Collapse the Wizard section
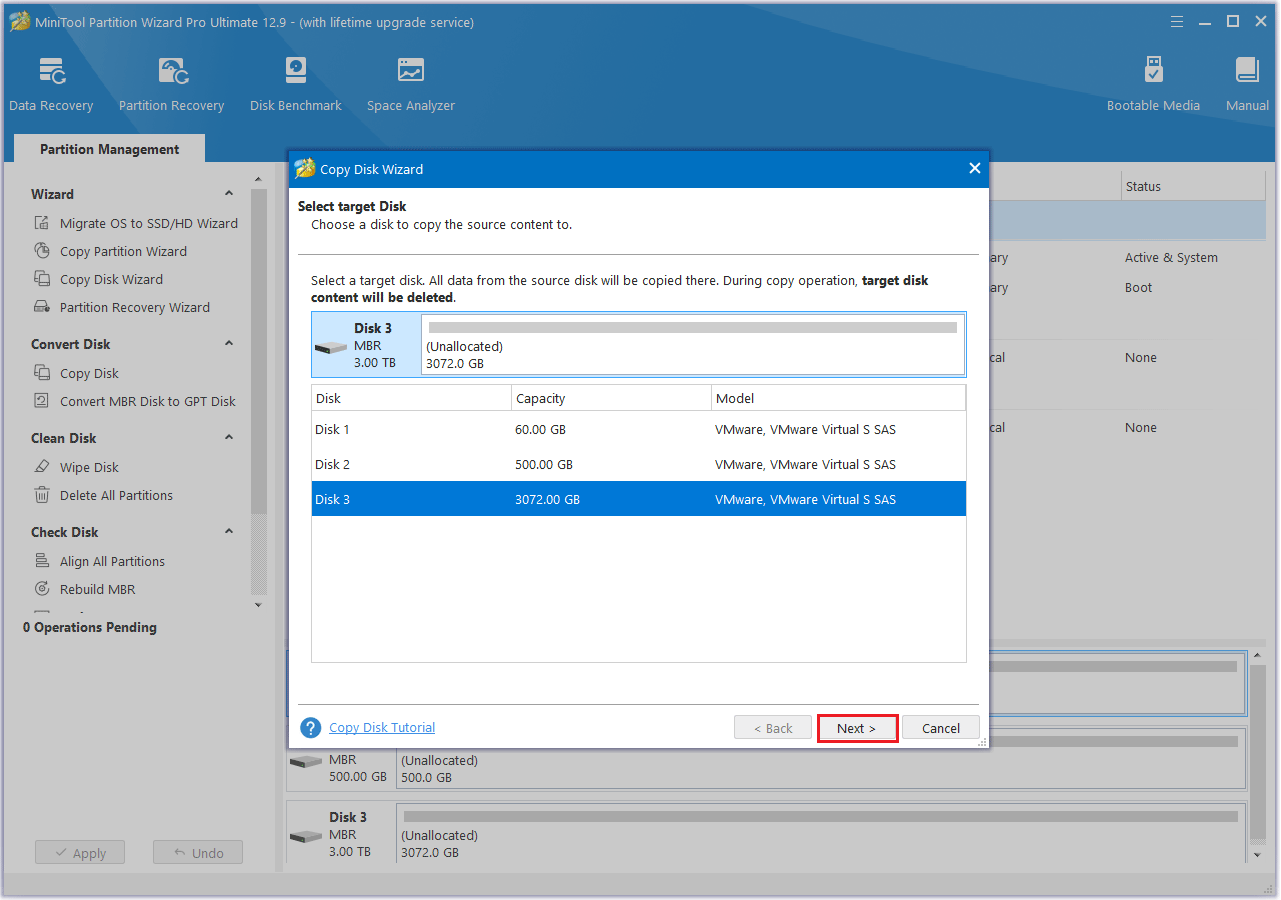This screenshot has height=900, width=1281. click(229, 194)
